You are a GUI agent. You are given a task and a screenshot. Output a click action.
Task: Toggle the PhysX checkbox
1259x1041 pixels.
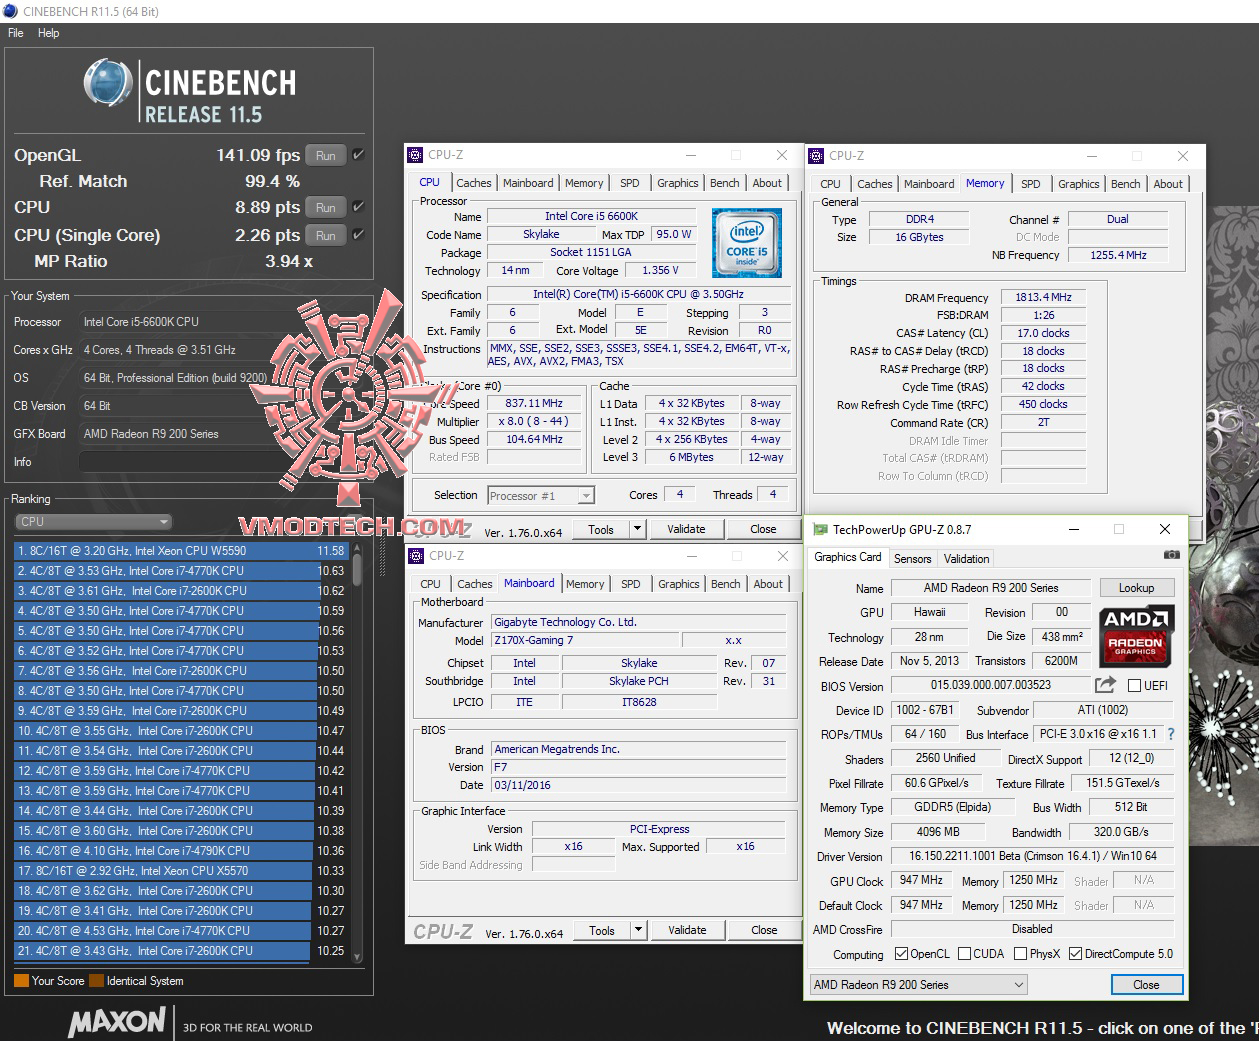(1020, 954)
